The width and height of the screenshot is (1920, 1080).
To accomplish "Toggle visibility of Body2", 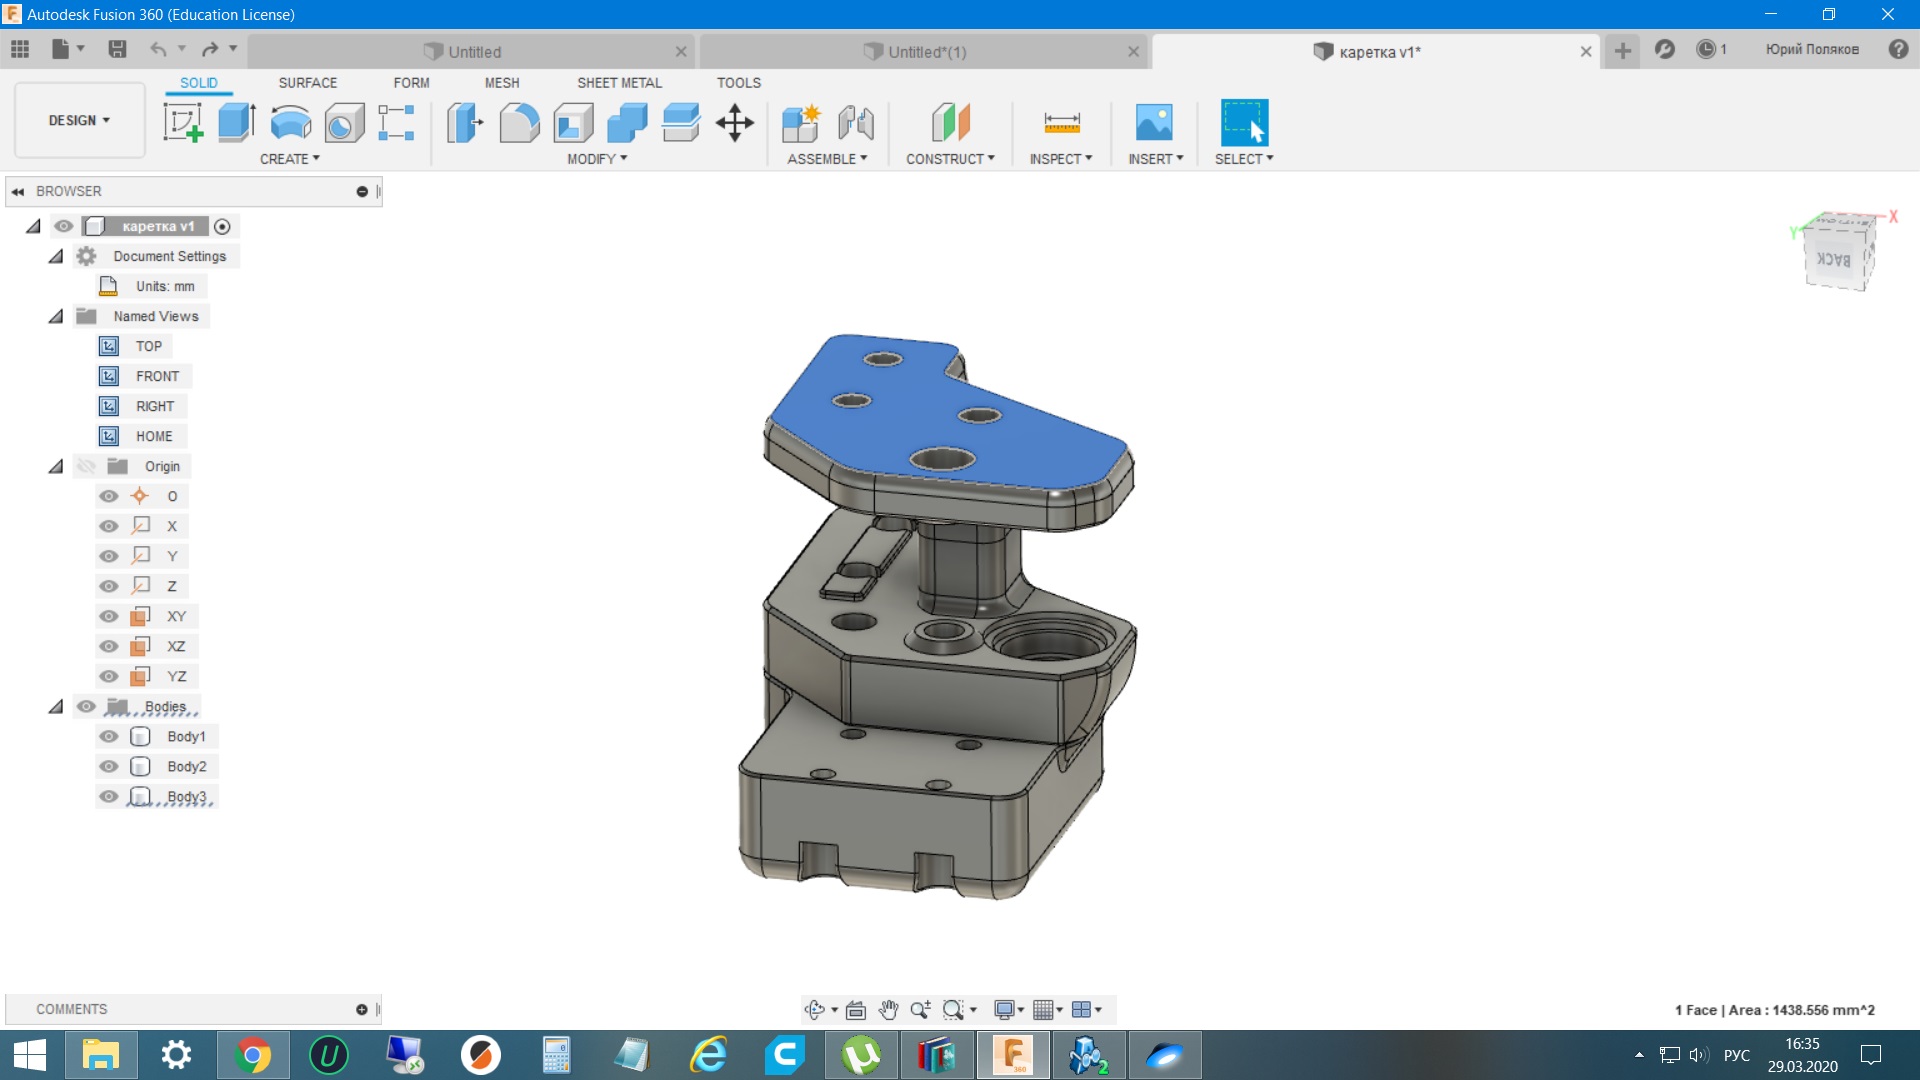I will tap(111, 766).
